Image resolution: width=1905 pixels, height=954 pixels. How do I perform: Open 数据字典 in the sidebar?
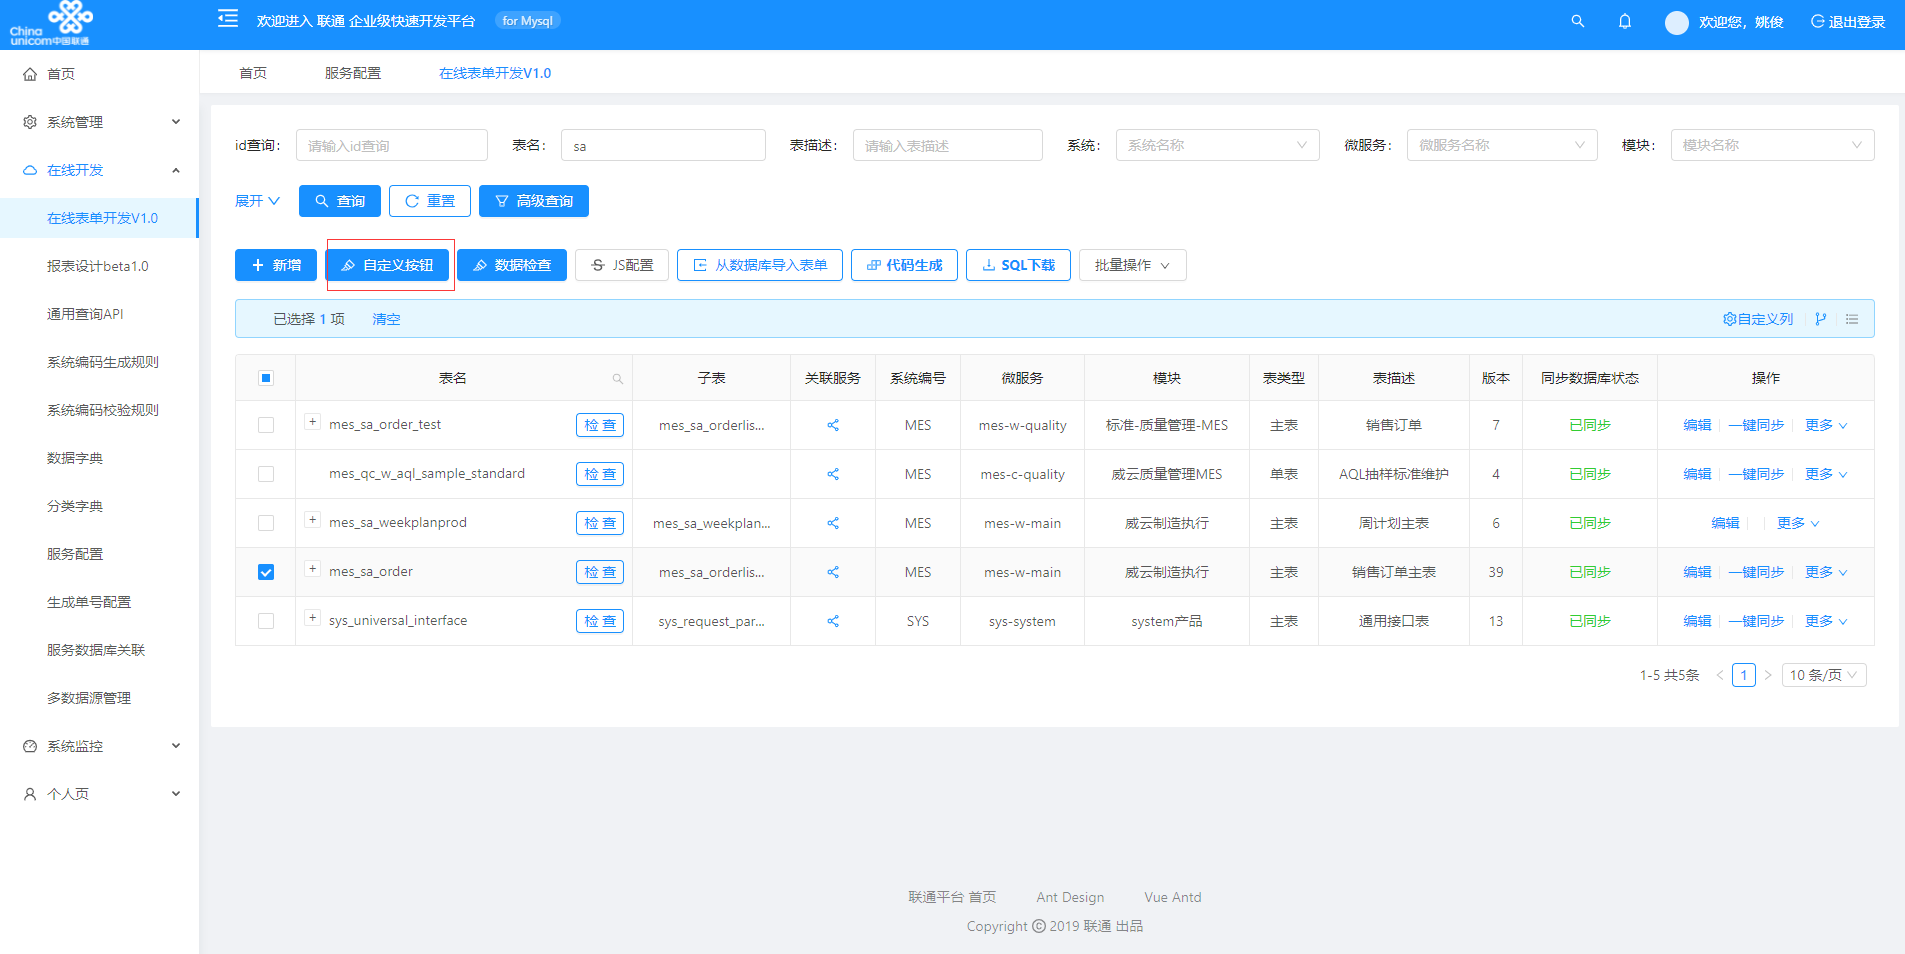(99, 458)
